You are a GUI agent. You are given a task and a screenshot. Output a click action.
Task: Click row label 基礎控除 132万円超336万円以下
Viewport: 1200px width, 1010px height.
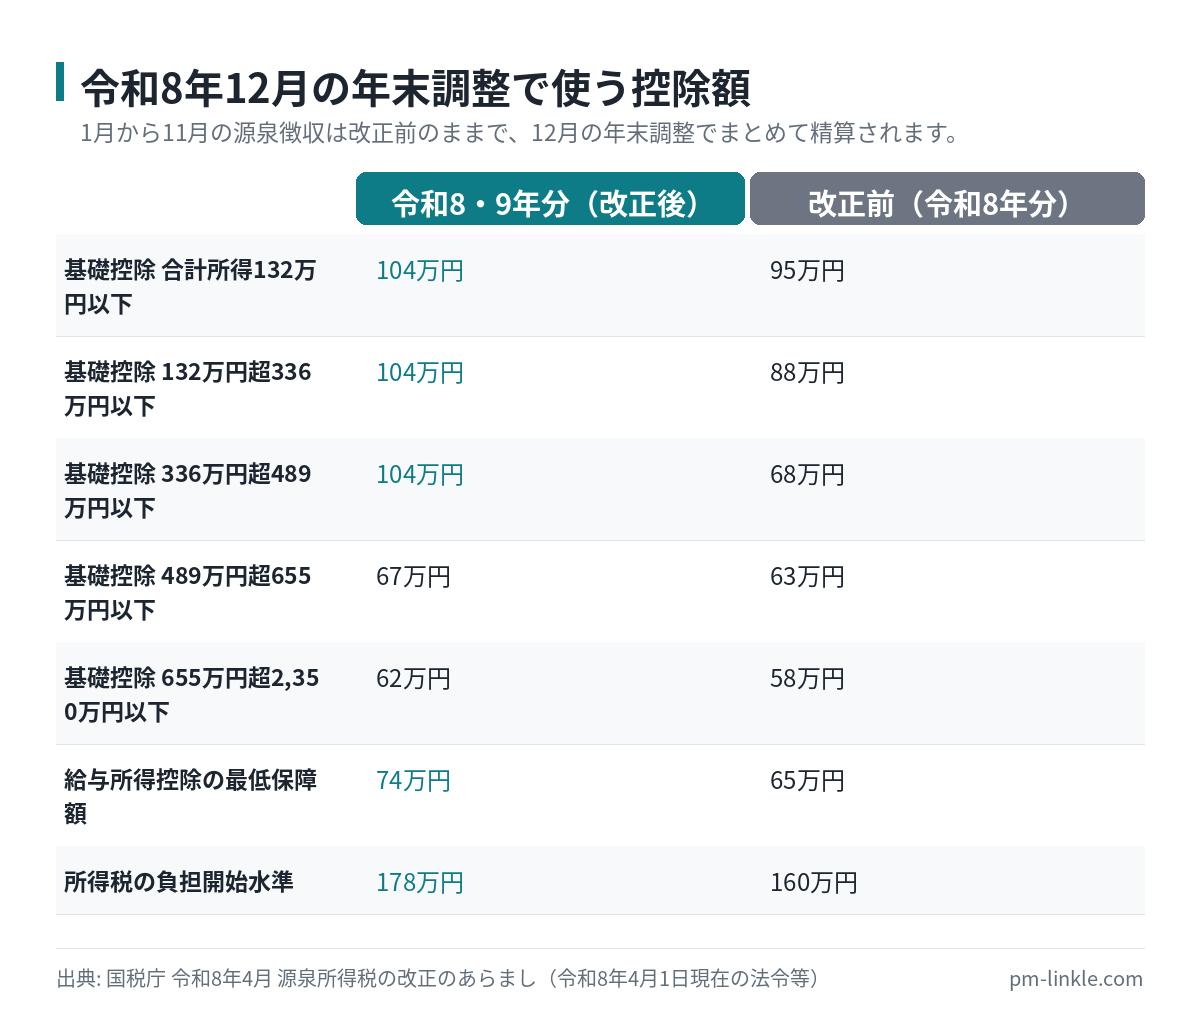188,389
